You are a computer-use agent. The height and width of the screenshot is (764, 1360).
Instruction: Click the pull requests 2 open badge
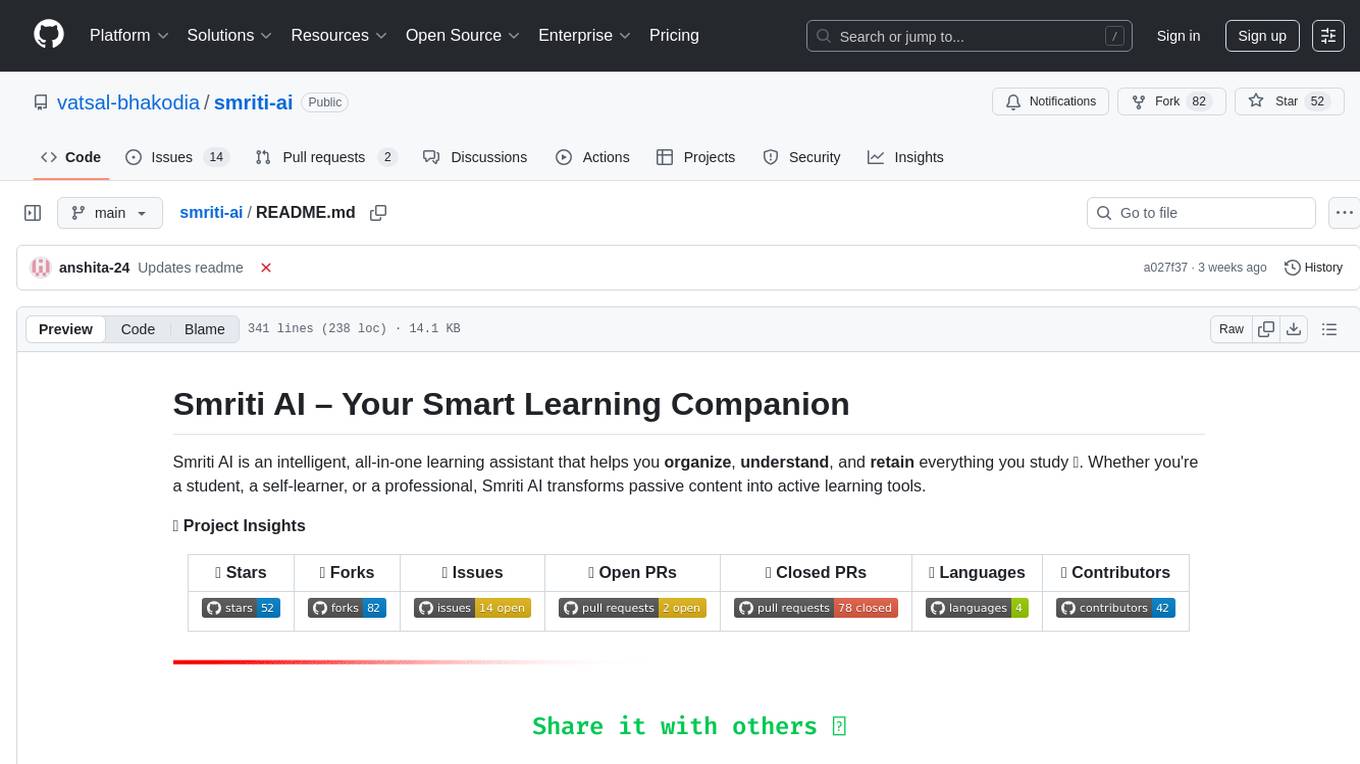pyautogui.click(x=632, y=608)
